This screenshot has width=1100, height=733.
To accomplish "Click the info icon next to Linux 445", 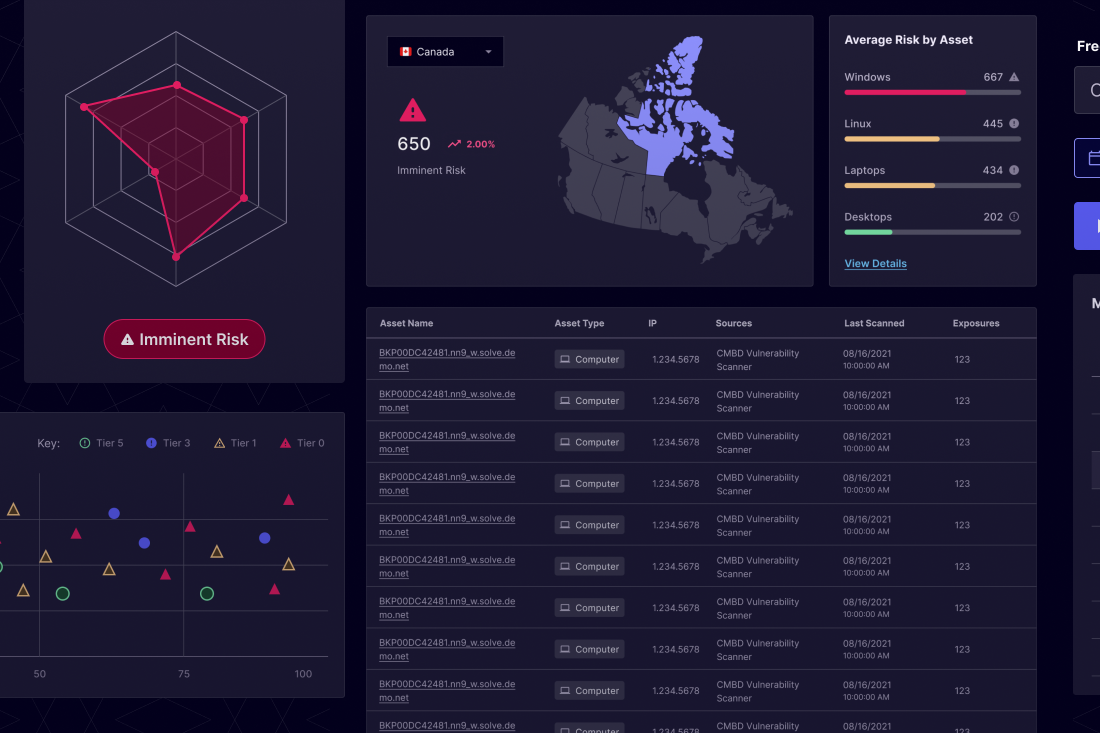I will click(1014, 124).
